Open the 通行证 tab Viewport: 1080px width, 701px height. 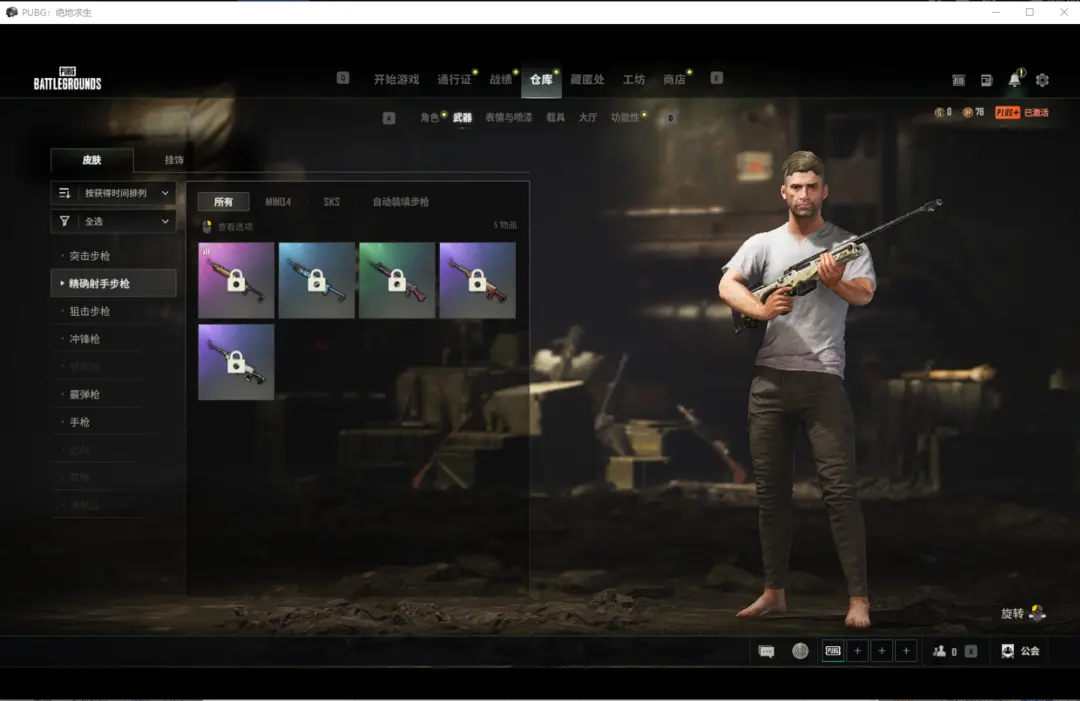[454, 79]
